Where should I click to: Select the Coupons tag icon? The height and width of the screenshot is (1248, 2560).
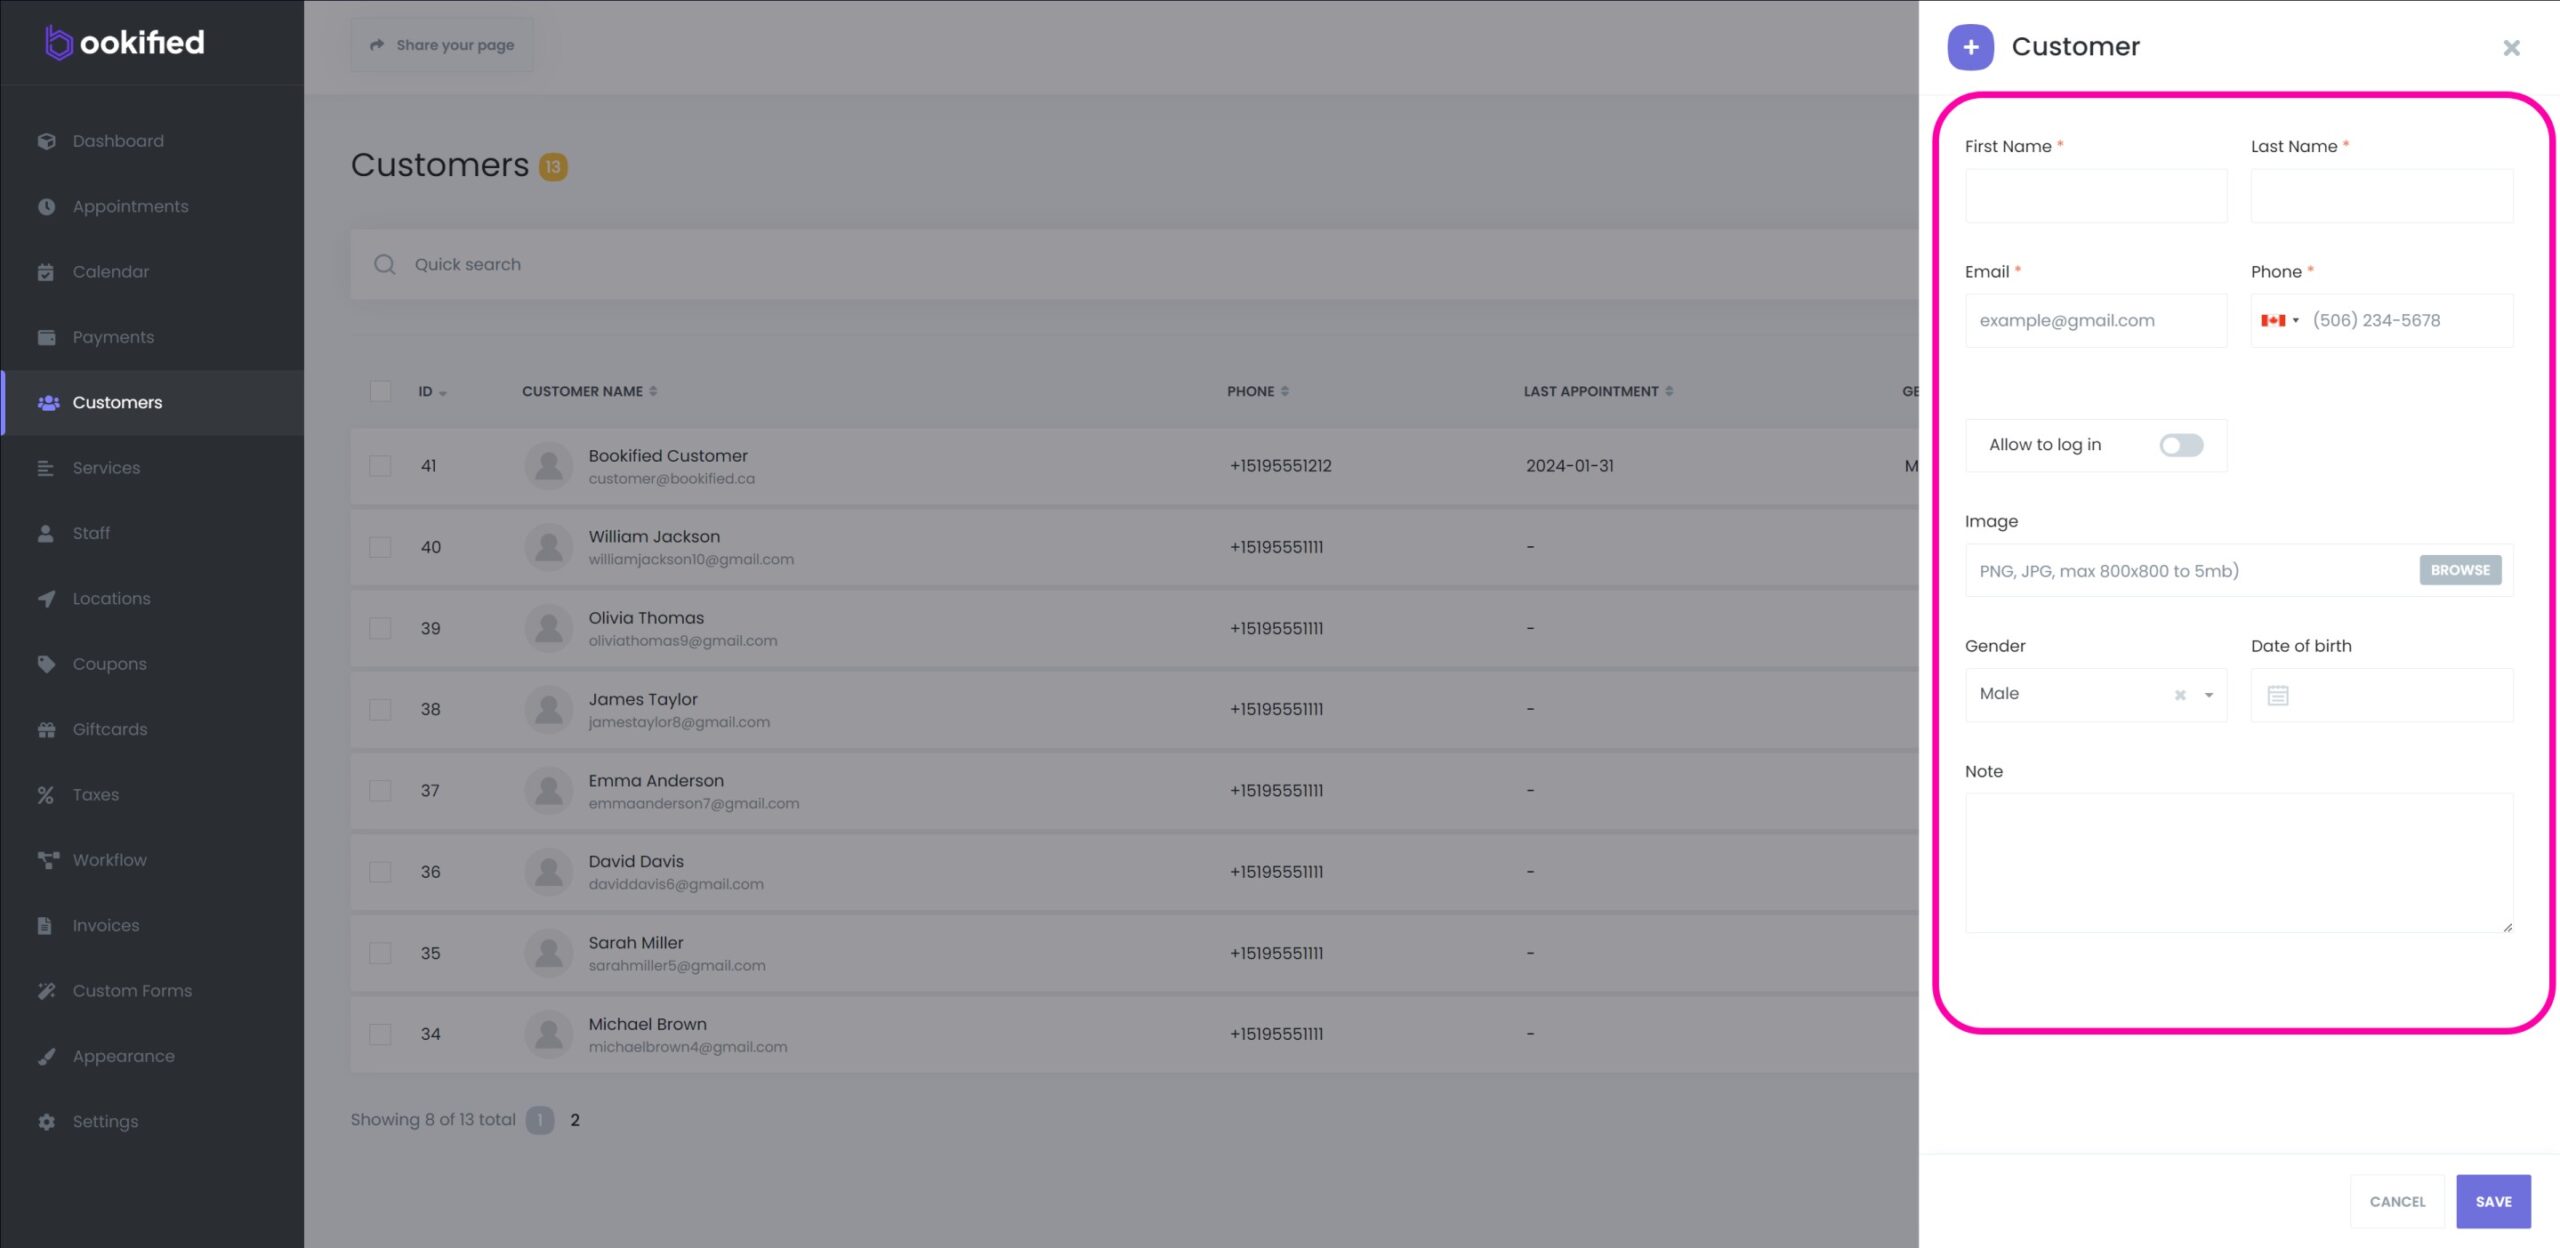point(46,664)
